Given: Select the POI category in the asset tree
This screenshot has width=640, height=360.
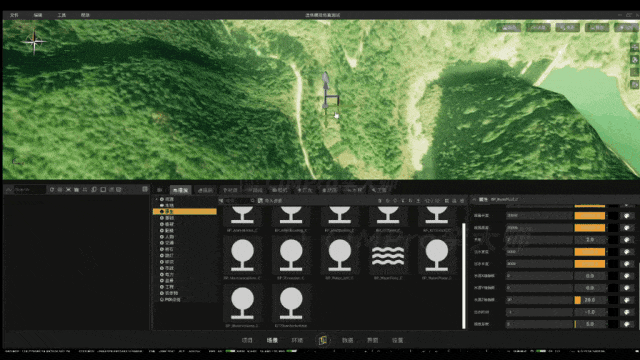Looking at the screenshot, I should pos(171,300).
